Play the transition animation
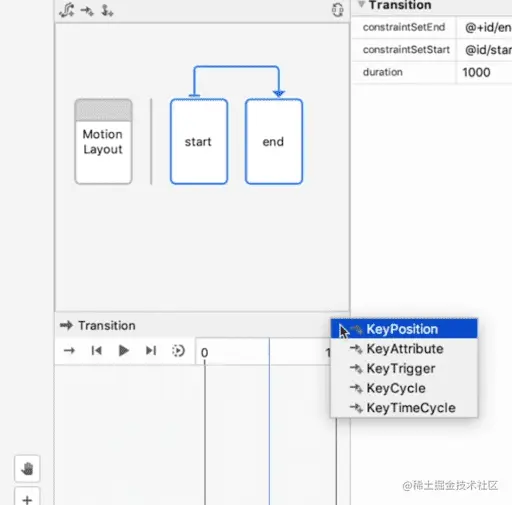Screen dimensions: 512x505 124,351
